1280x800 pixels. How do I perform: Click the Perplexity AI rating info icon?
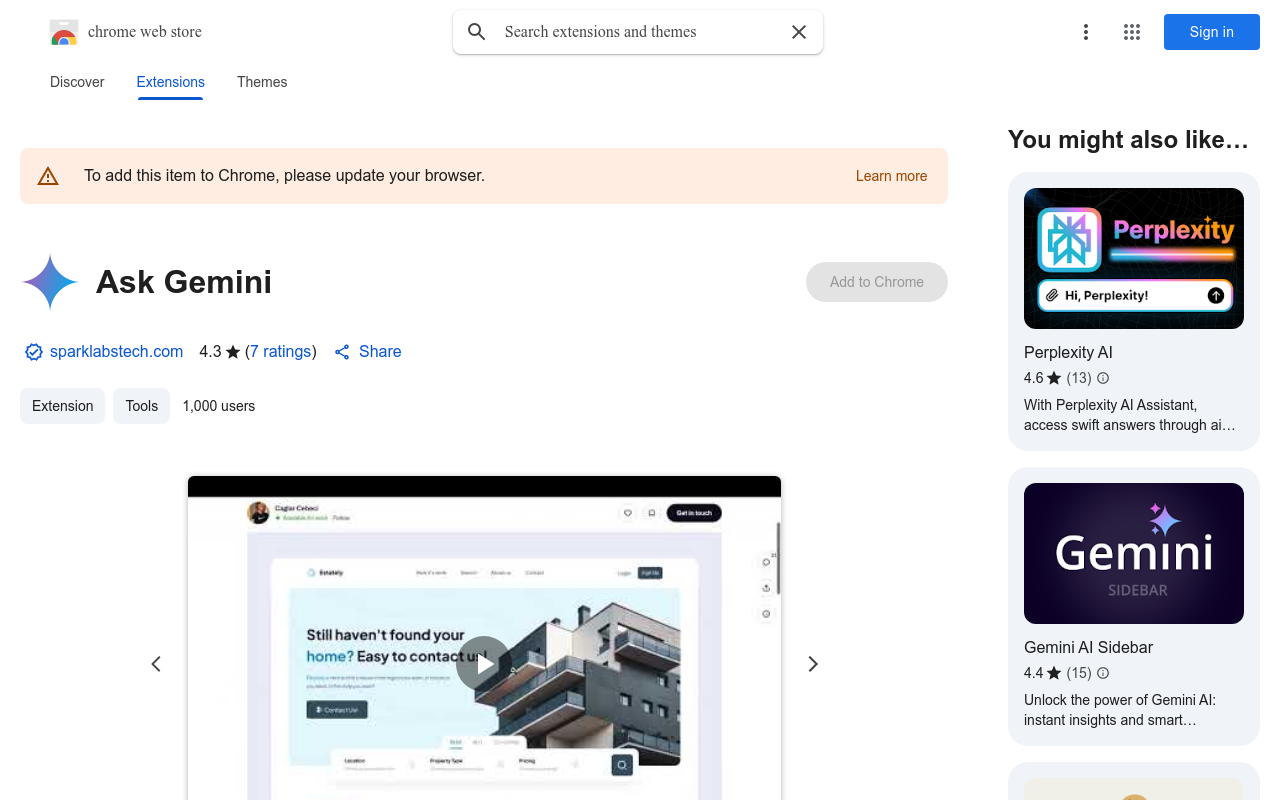pos(1103,378)
